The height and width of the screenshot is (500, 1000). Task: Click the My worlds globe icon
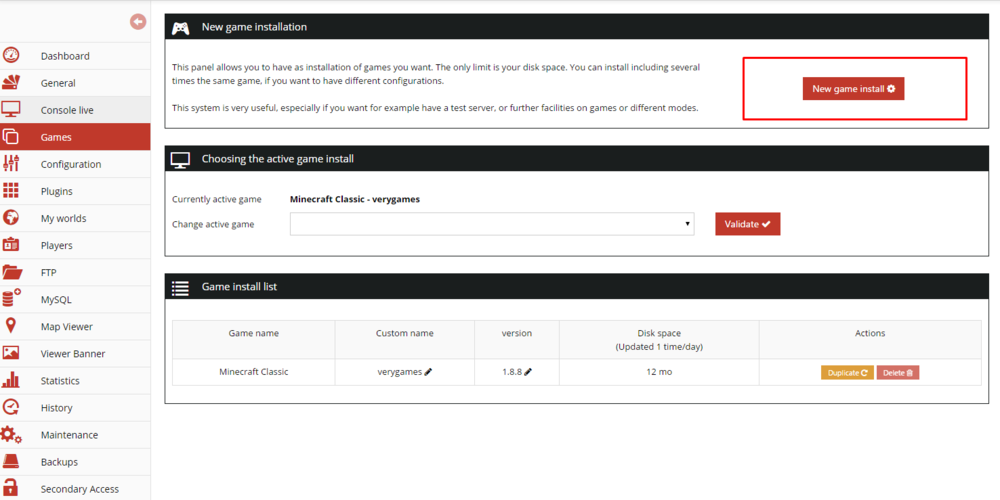click(11, 218)
